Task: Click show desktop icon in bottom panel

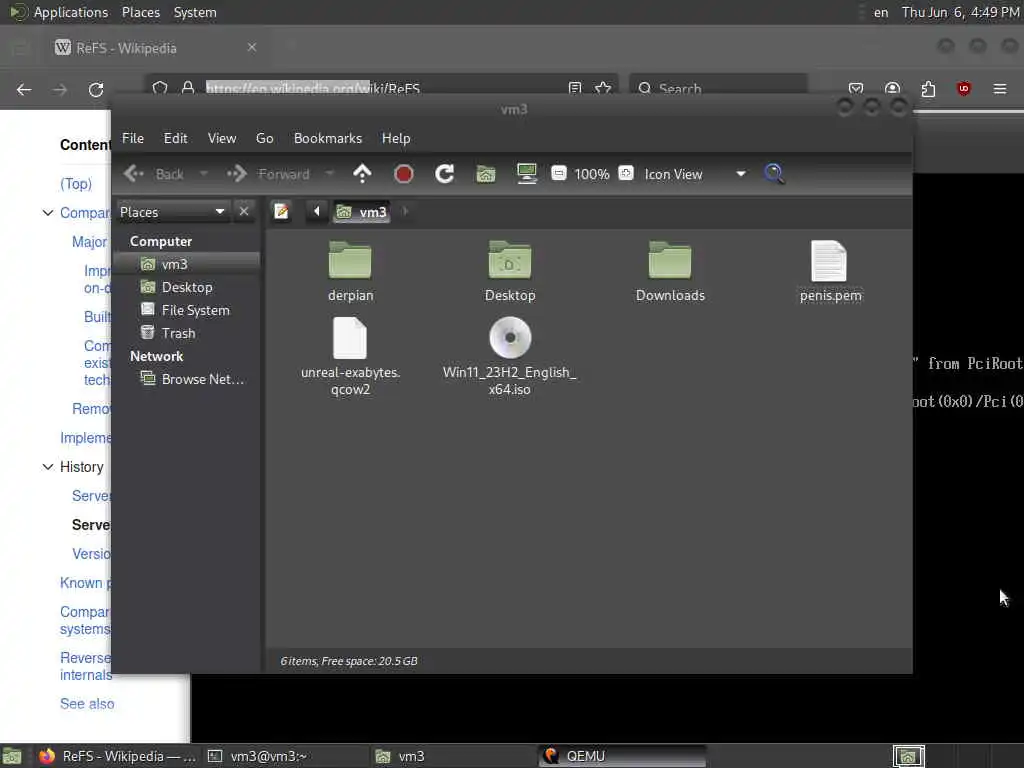Action: (12, 757)
